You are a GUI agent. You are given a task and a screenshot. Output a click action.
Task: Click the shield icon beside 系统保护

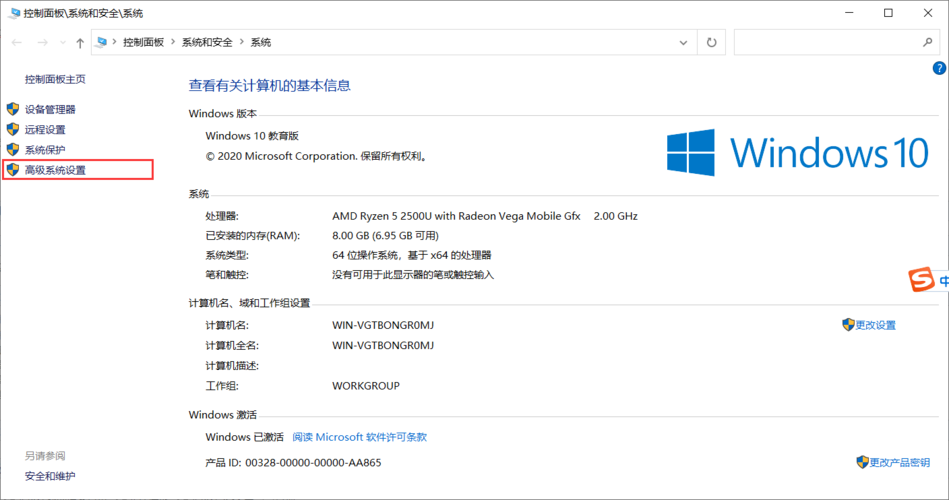click(13, 149)
